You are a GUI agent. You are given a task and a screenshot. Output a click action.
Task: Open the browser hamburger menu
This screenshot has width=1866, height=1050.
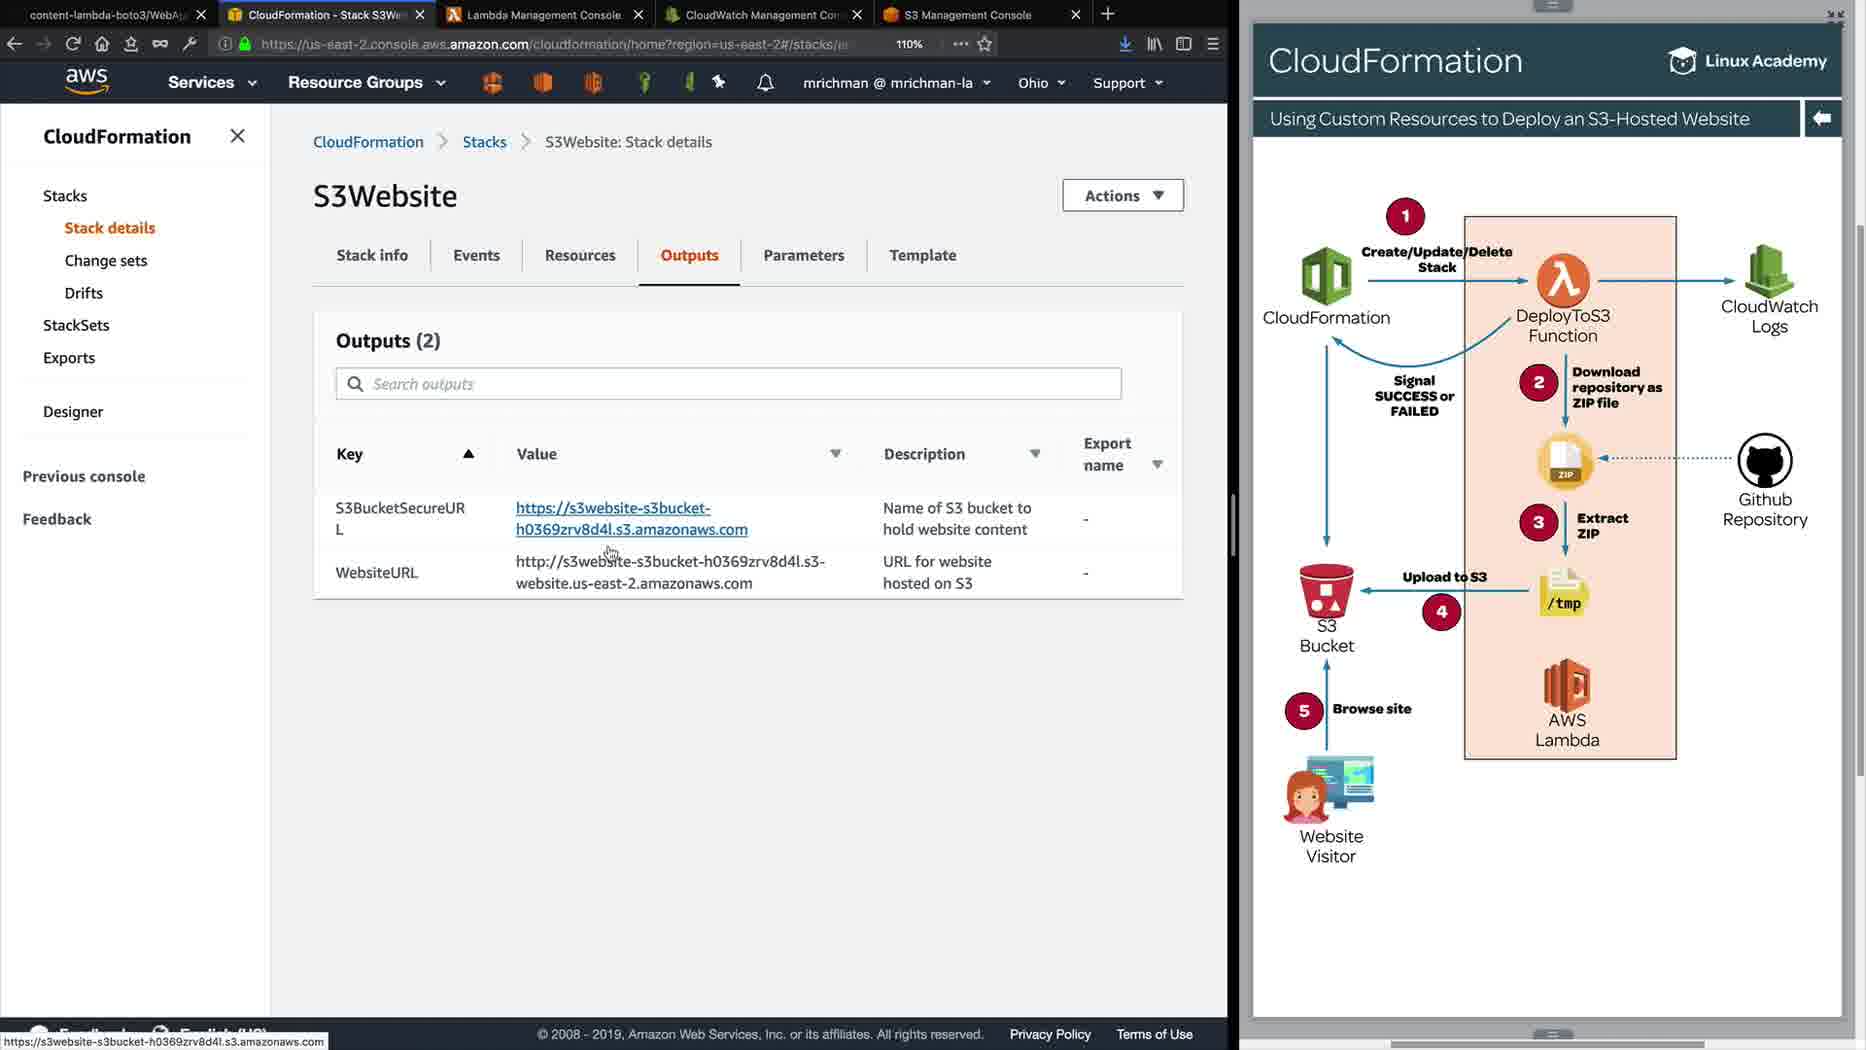point(1213,44)
